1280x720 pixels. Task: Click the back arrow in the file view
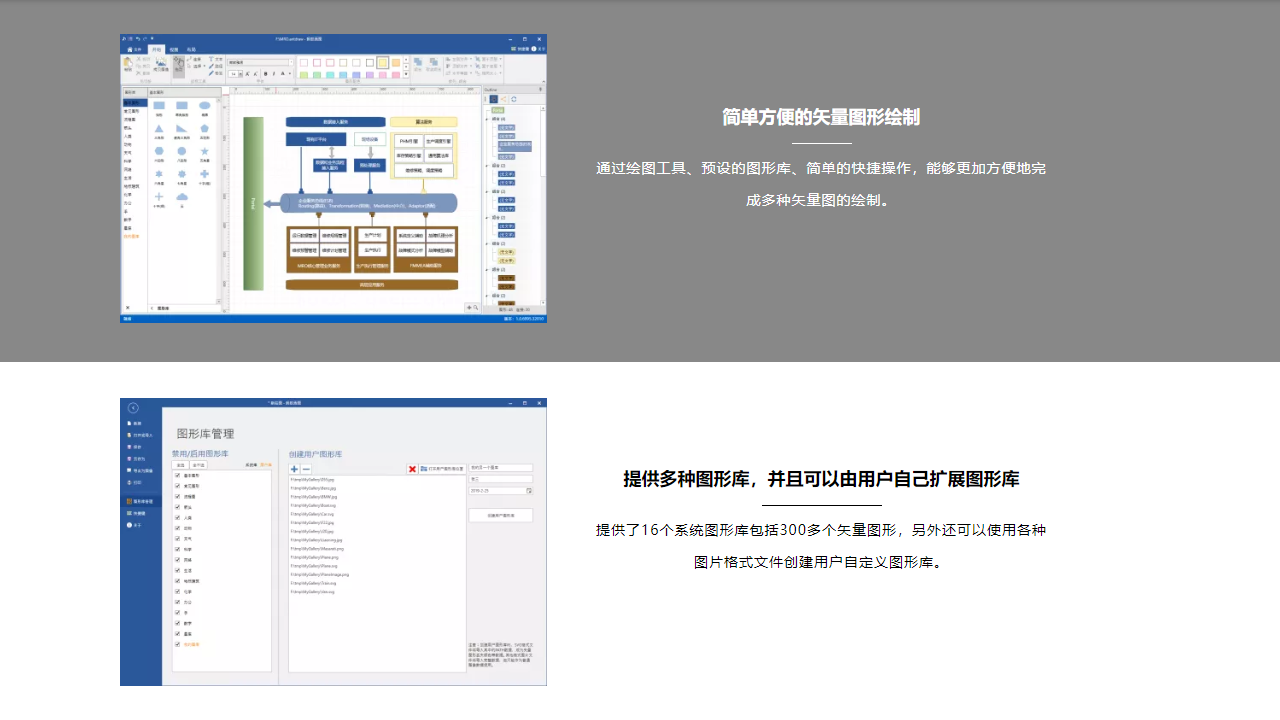pos(133,406)
